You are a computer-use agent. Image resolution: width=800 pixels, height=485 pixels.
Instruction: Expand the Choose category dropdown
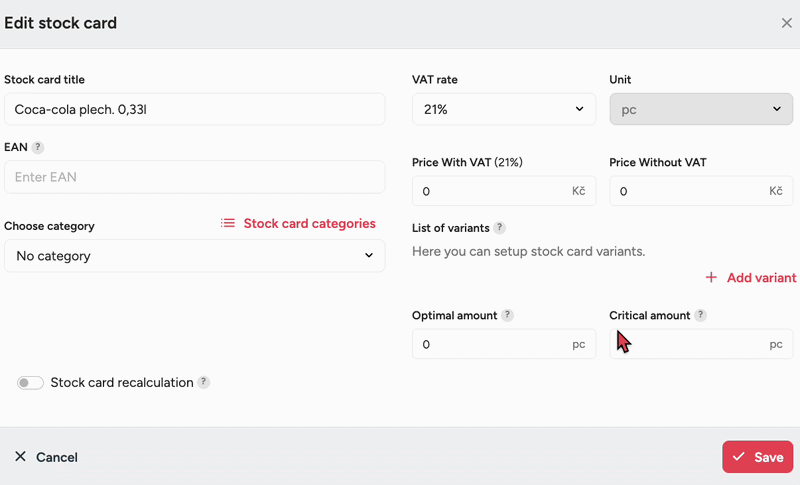194,256
